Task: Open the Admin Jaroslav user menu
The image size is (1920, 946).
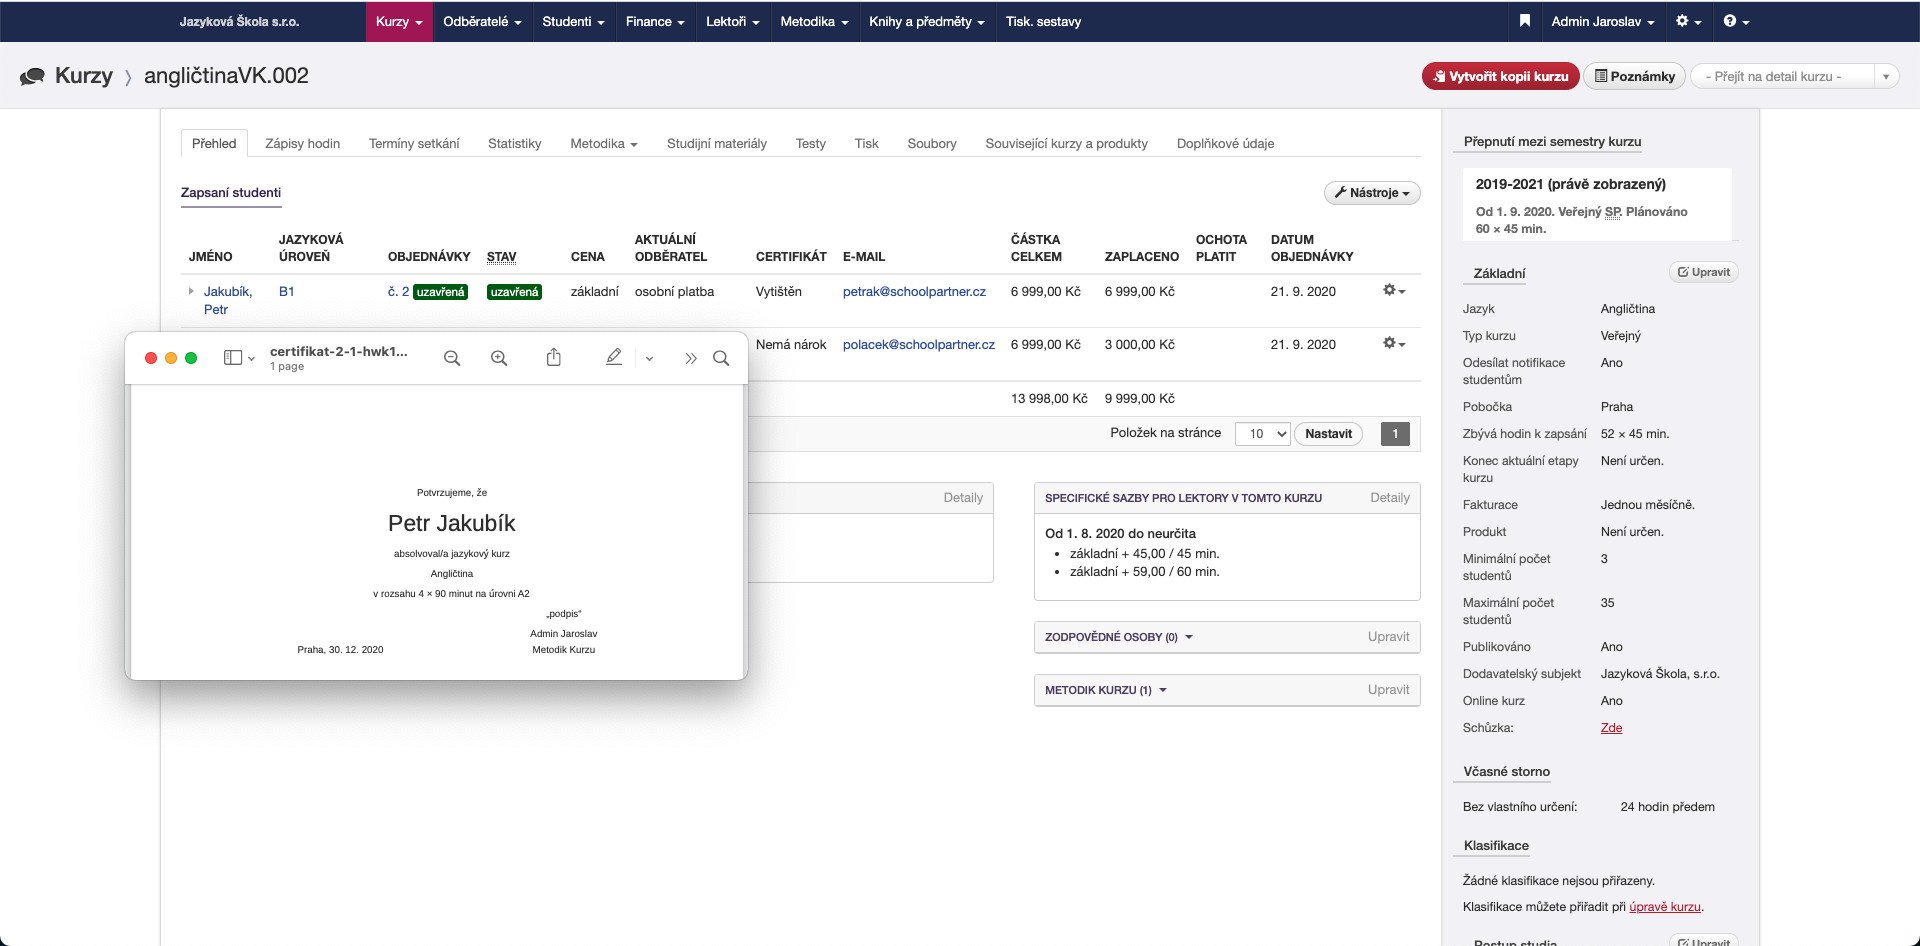Action: click(x=1602, y=21)
